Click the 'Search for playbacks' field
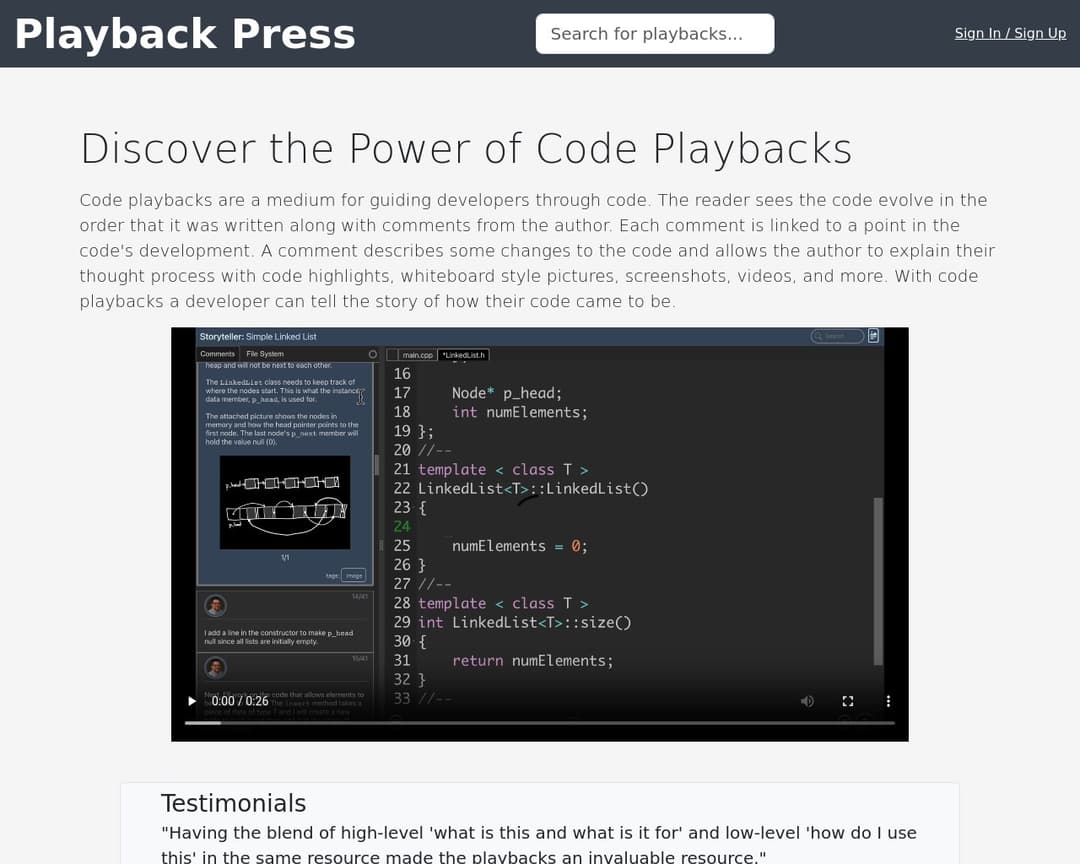1080x864 pixels. pos(654,34)
